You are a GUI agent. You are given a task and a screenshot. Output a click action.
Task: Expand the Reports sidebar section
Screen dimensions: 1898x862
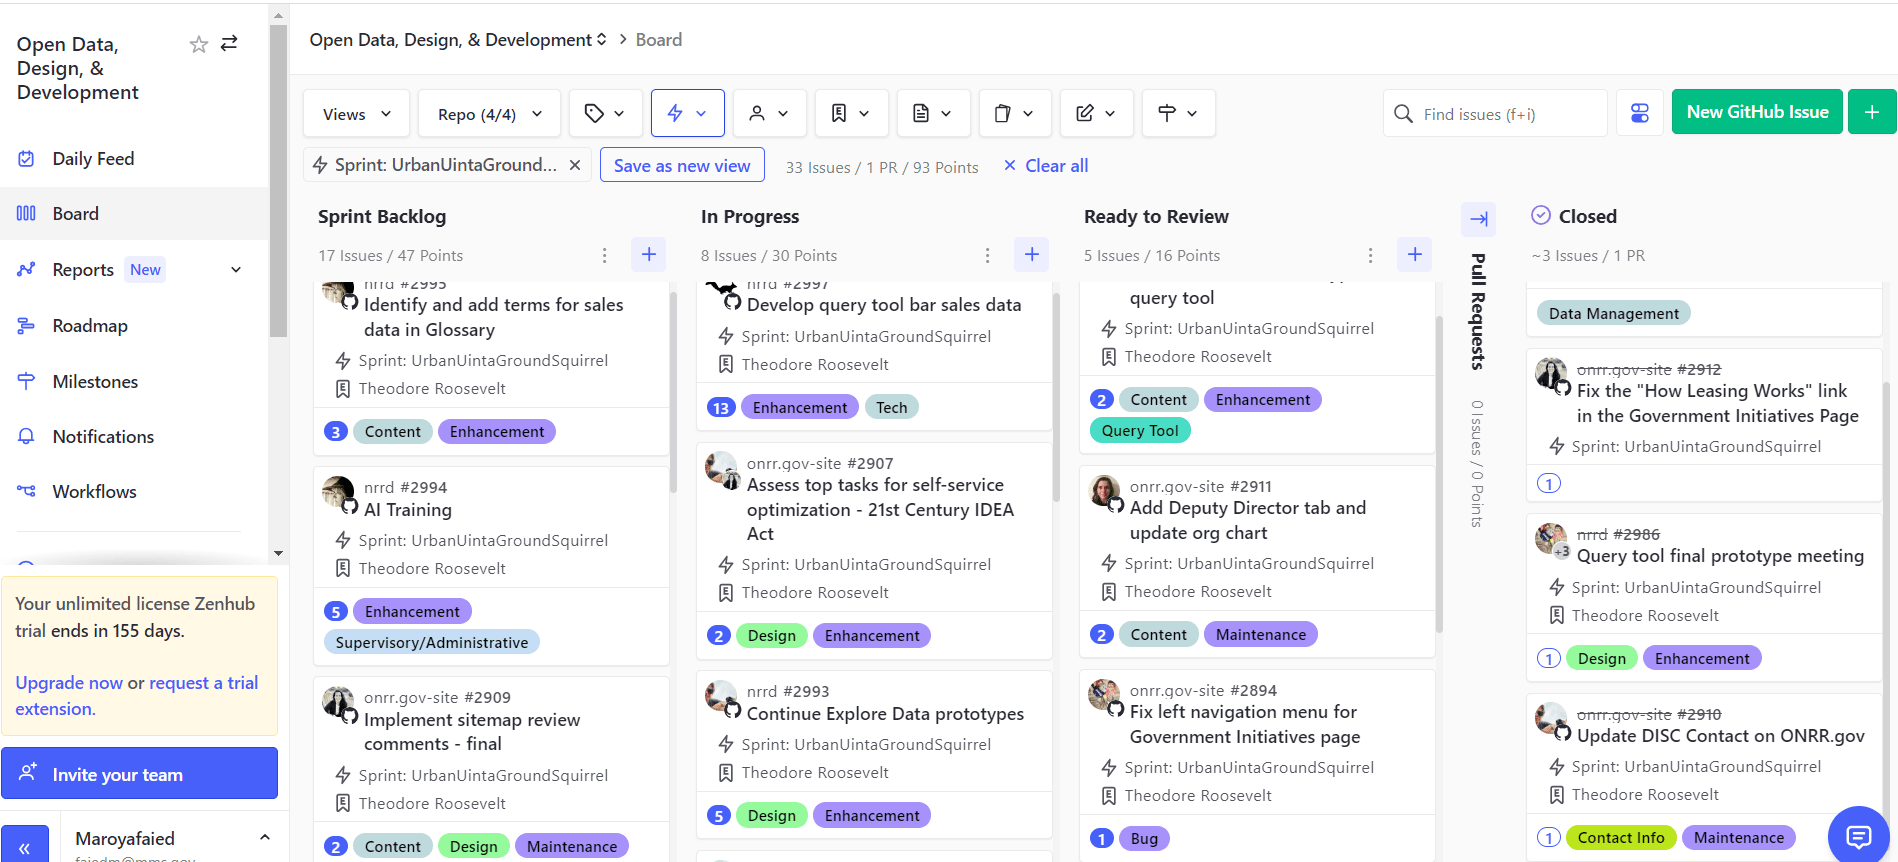point(236,270)
